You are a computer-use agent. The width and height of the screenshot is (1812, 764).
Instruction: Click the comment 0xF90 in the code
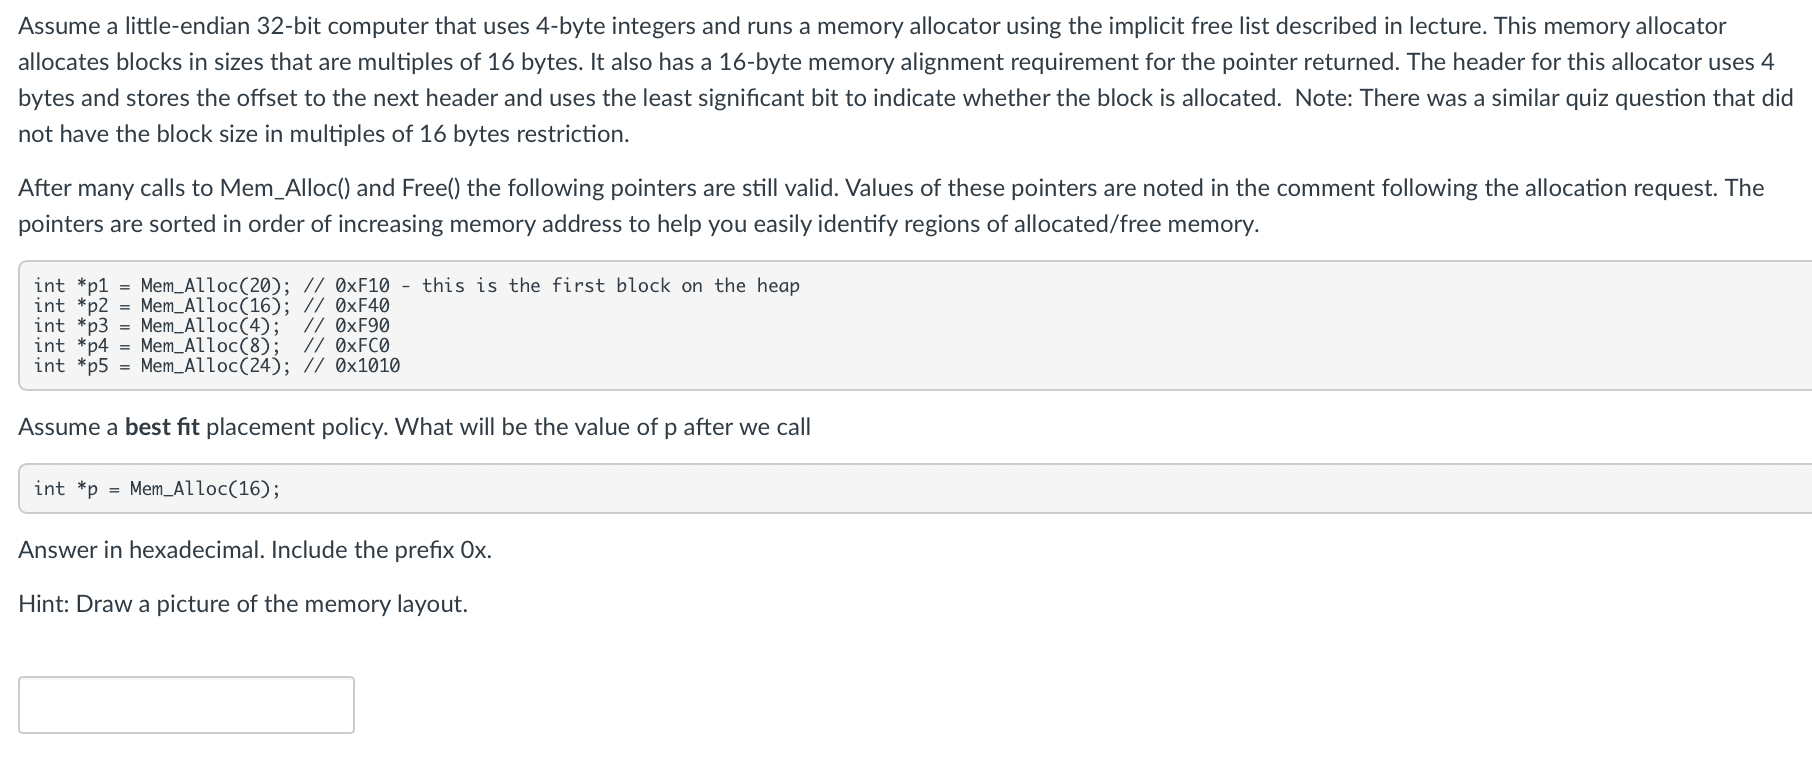(x=363, y=325)
